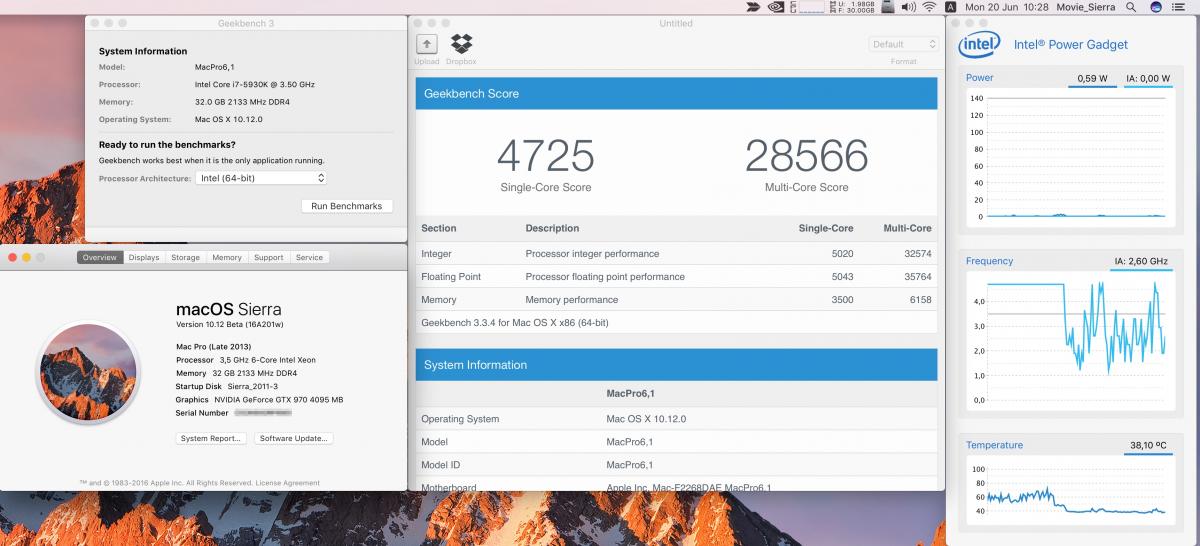Select the Overview tab

click(x=100, y=257)
